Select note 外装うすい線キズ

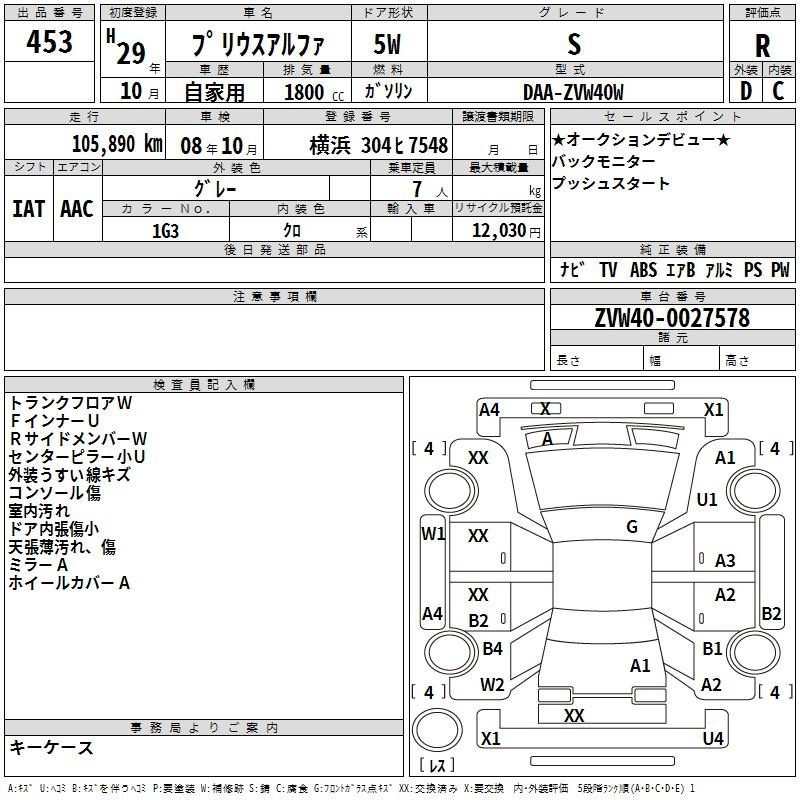tap(69, 475)
